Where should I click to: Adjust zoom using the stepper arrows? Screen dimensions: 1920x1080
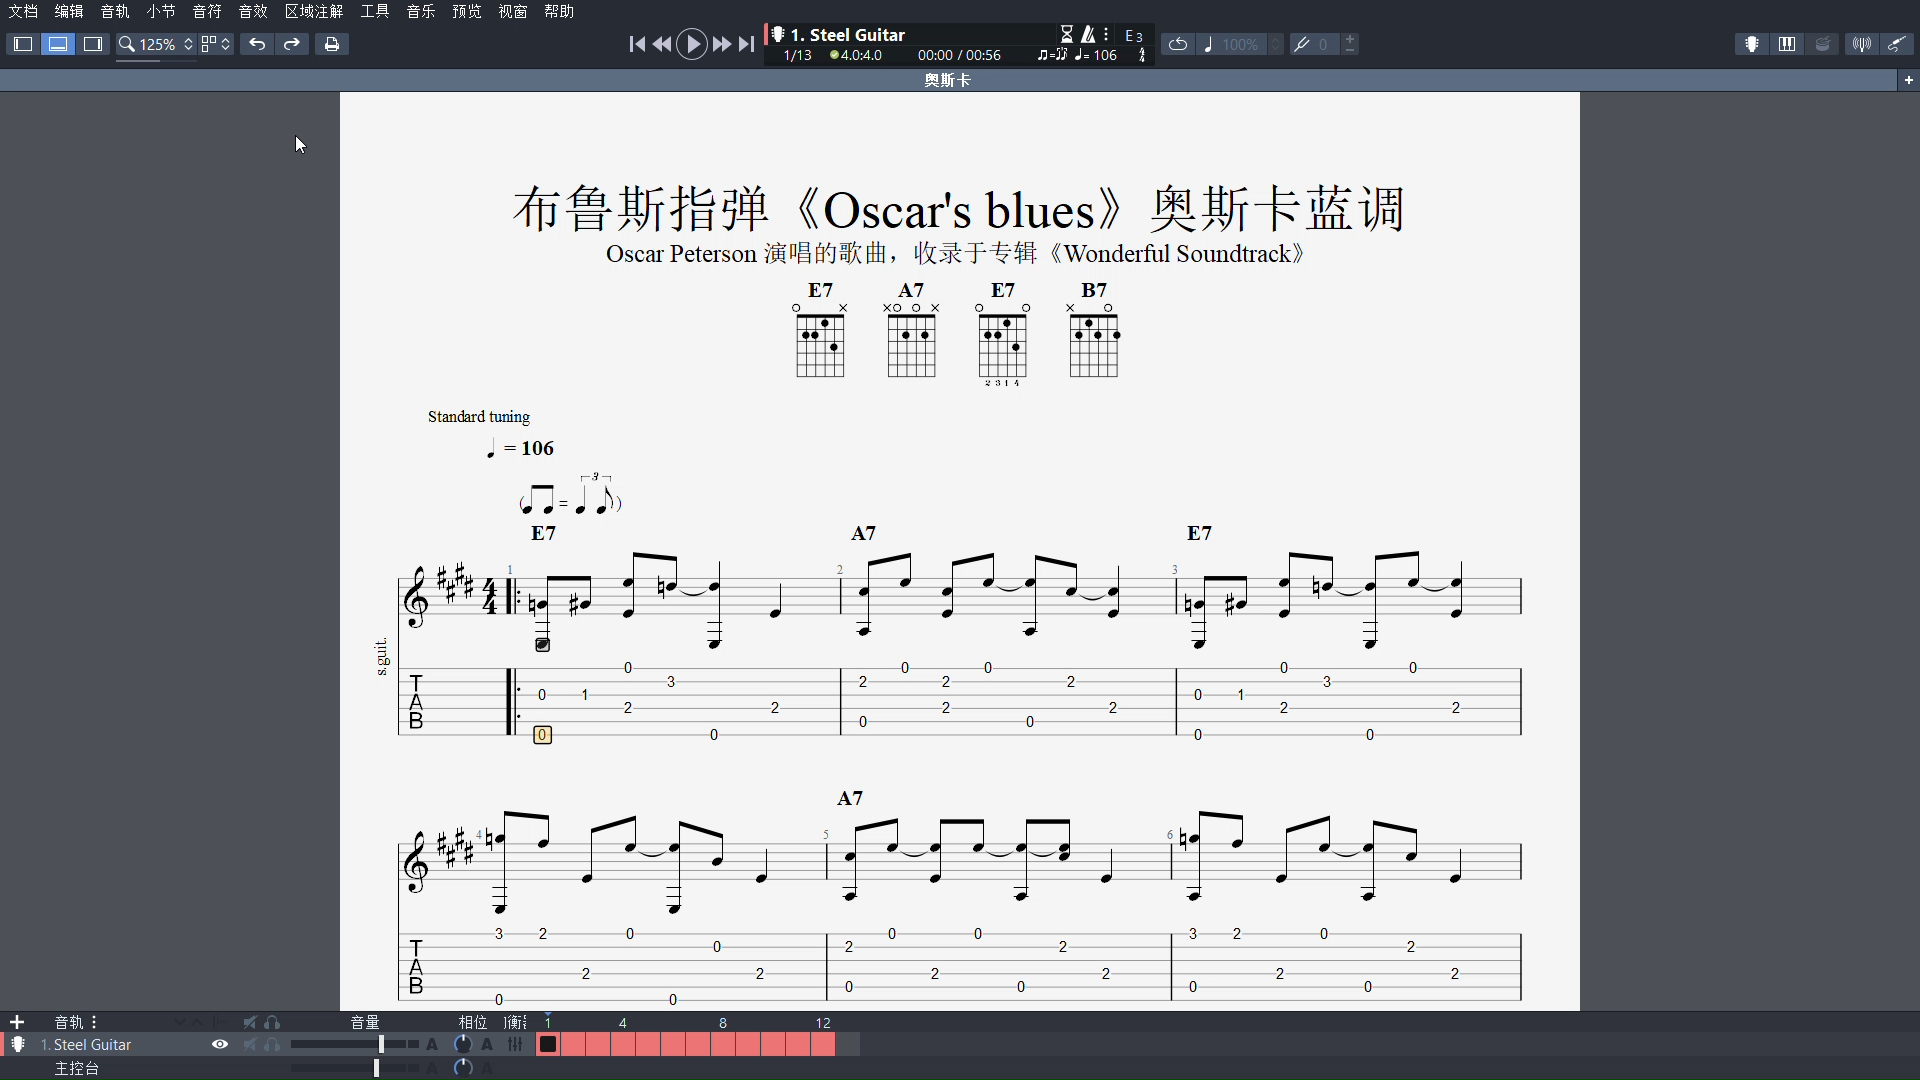[x=188, y=44]
